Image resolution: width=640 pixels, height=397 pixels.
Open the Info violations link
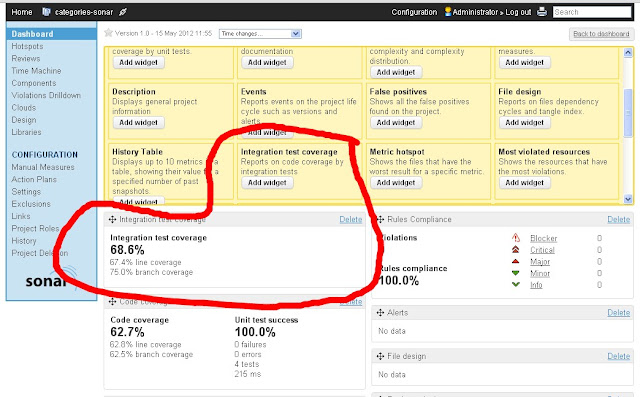click(x=536, y=285)
